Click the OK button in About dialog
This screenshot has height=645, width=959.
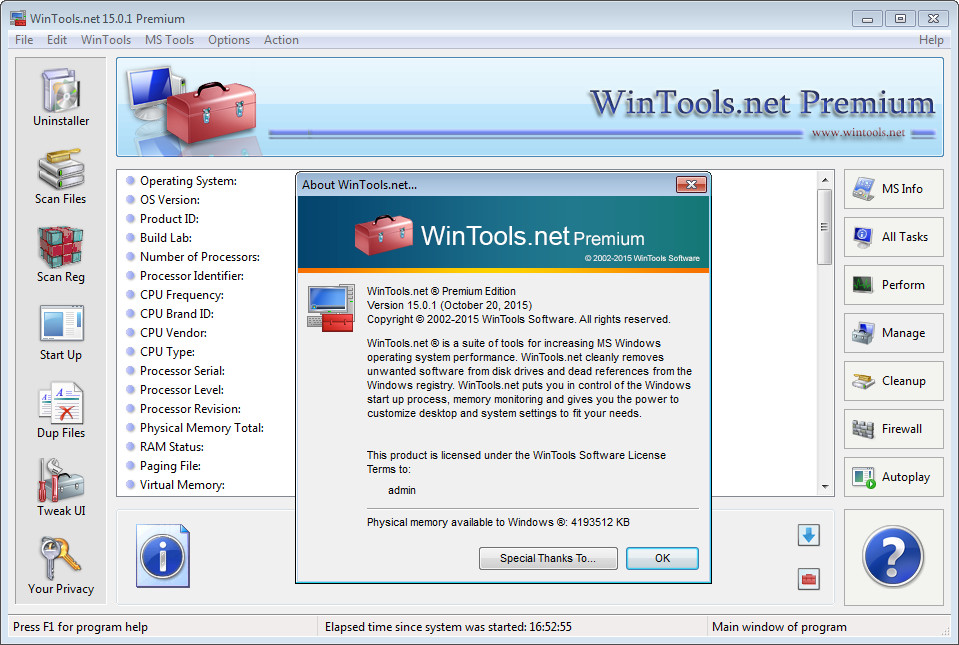point(662,558)
